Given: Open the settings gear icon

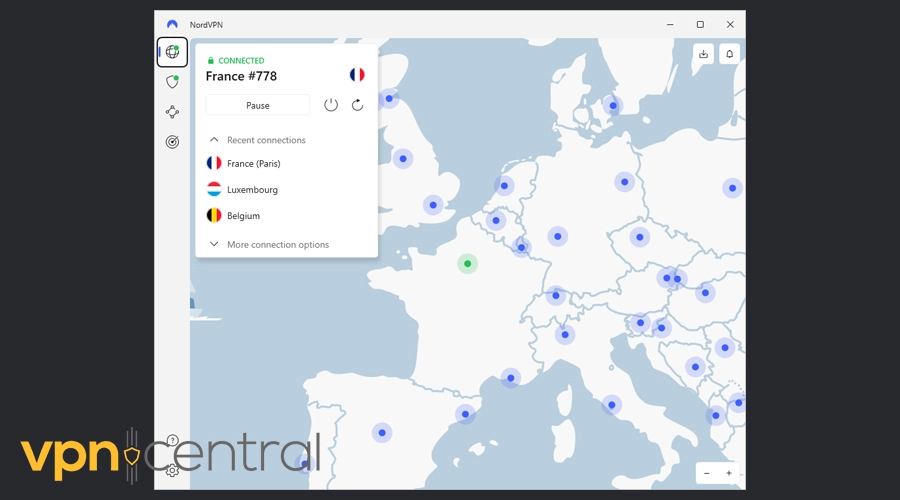Looking at the screenshot, I should 172,471.
